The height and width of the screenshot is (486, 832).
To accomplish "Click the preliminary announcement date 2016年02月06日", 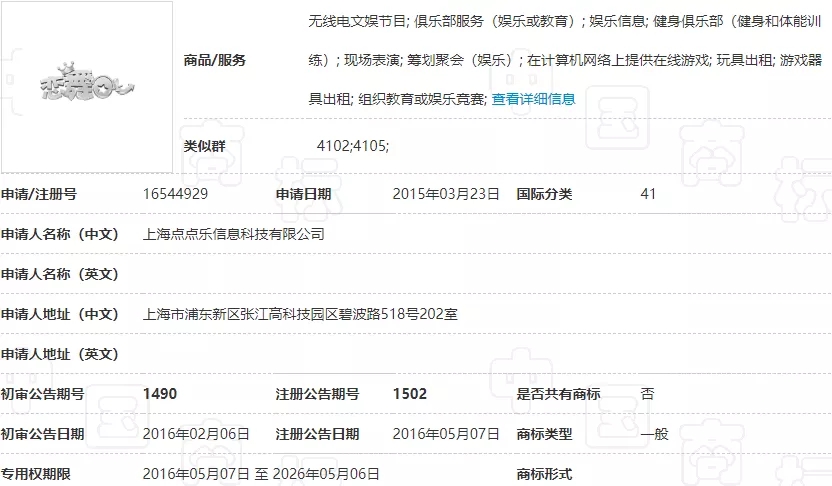I will pyautogui.click(x=196, y=434).
